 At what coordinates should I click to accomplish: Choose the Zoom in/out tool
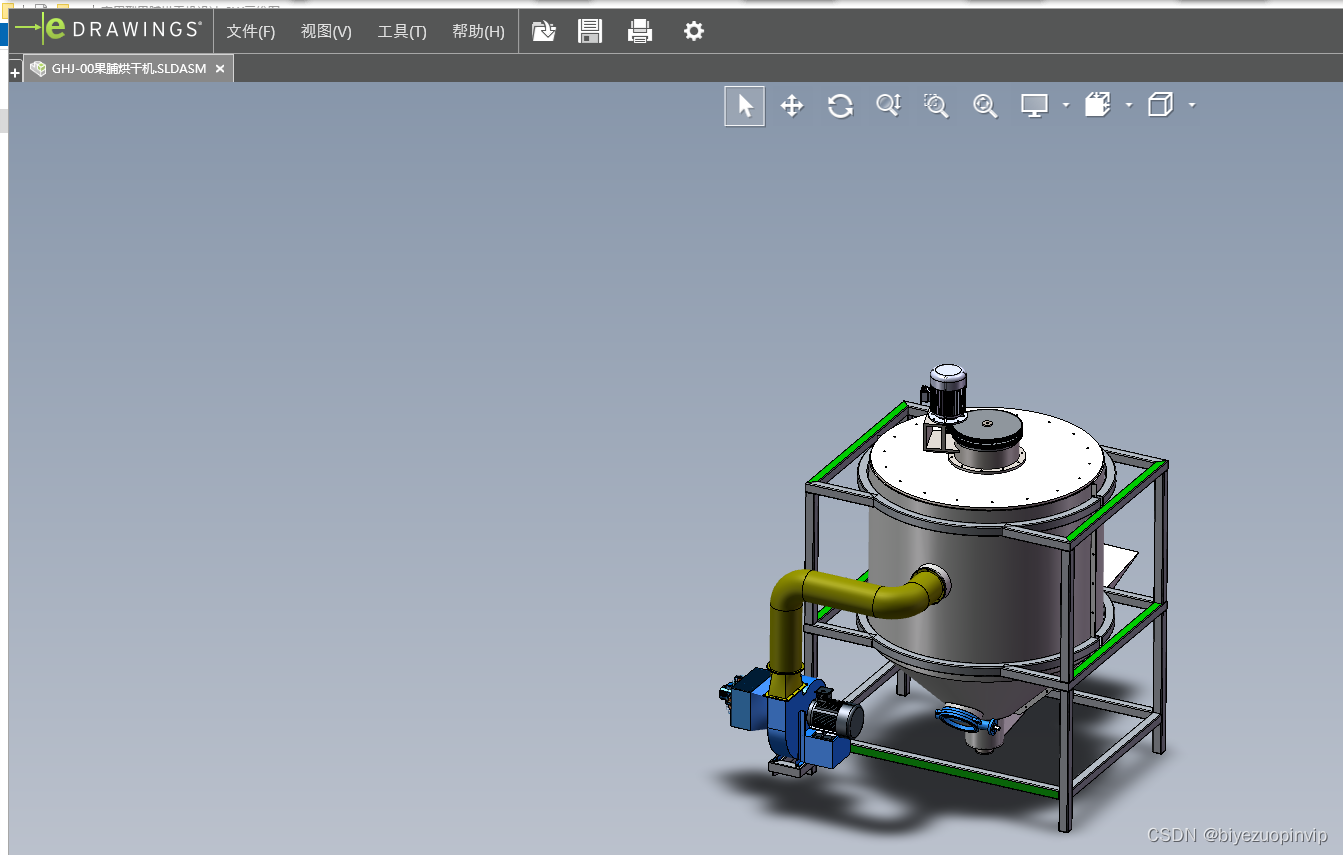pyautogui.click(x=888, y=105)
